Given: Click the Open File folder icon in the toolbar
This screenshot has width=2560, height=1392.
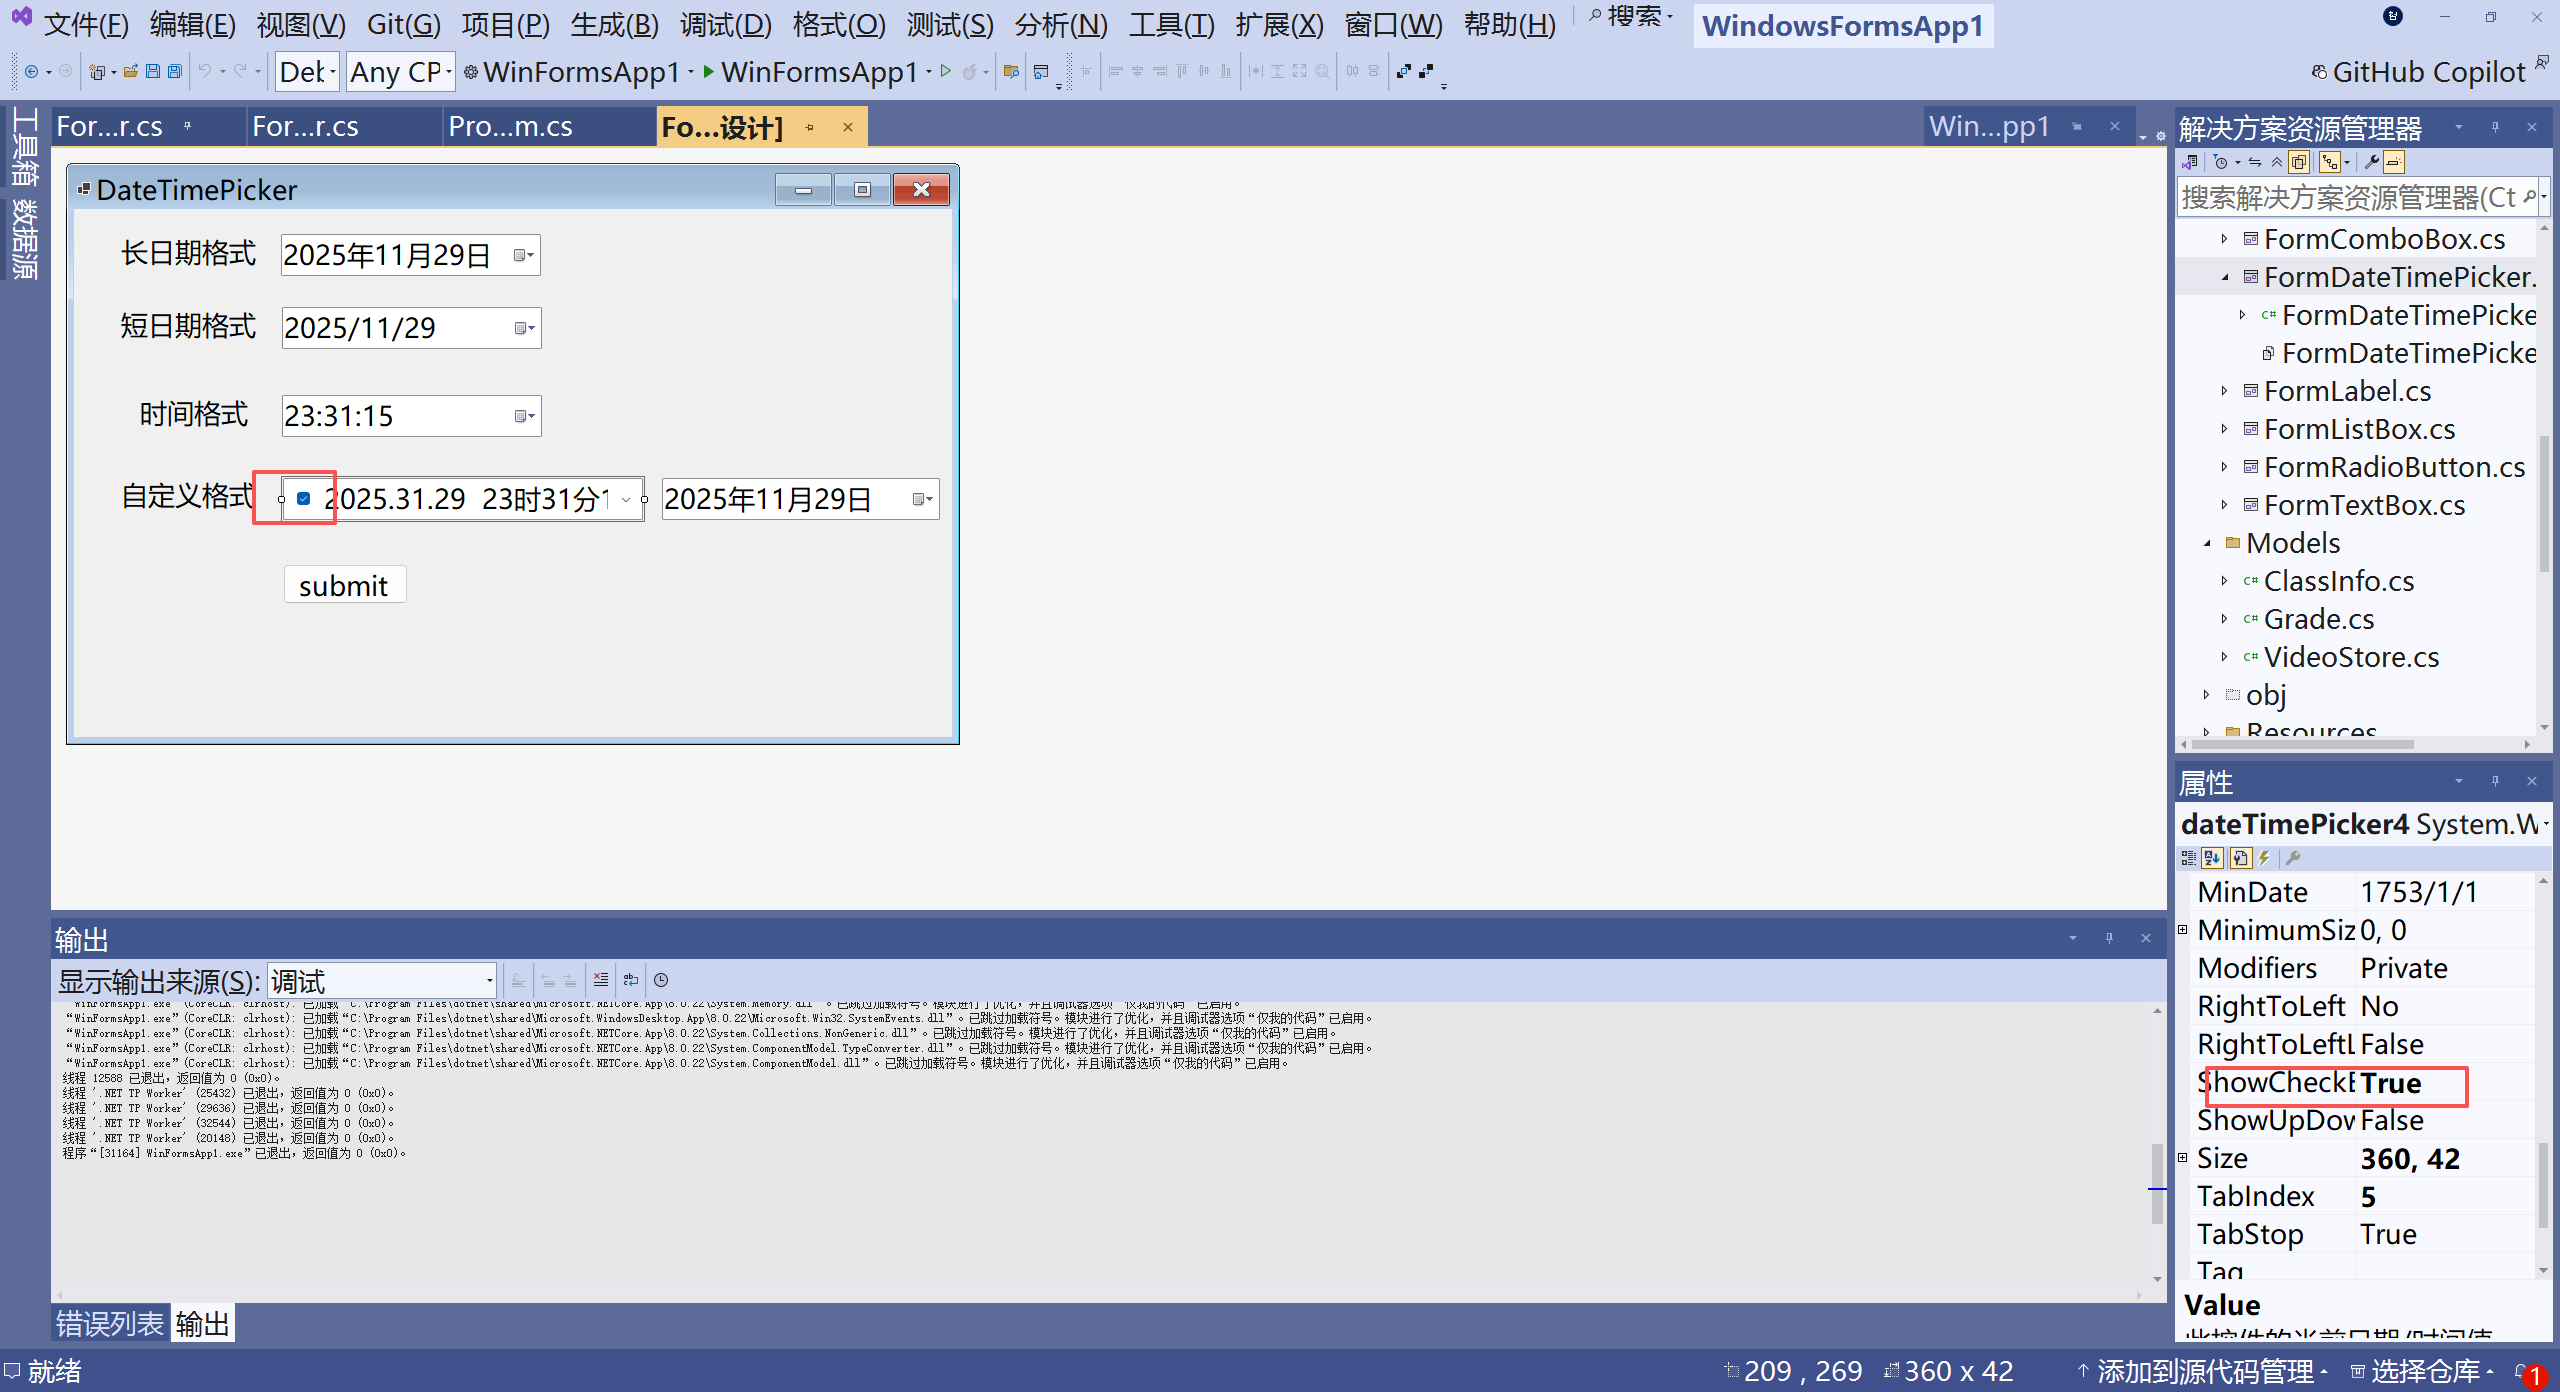Looking at the screenshot, I should [130, 72].
